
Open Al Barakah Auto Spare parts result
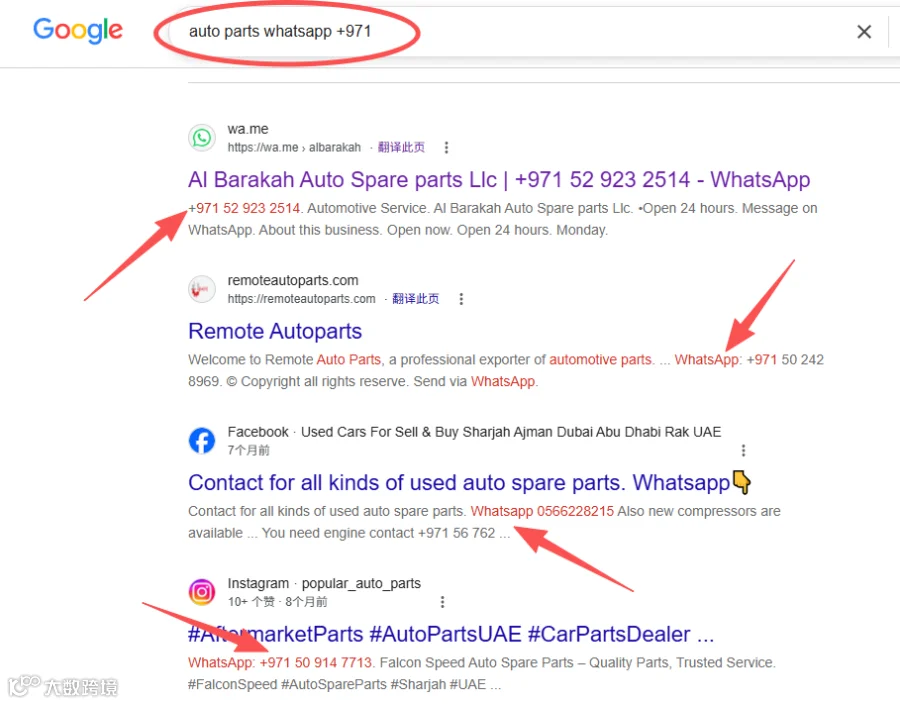499,180
